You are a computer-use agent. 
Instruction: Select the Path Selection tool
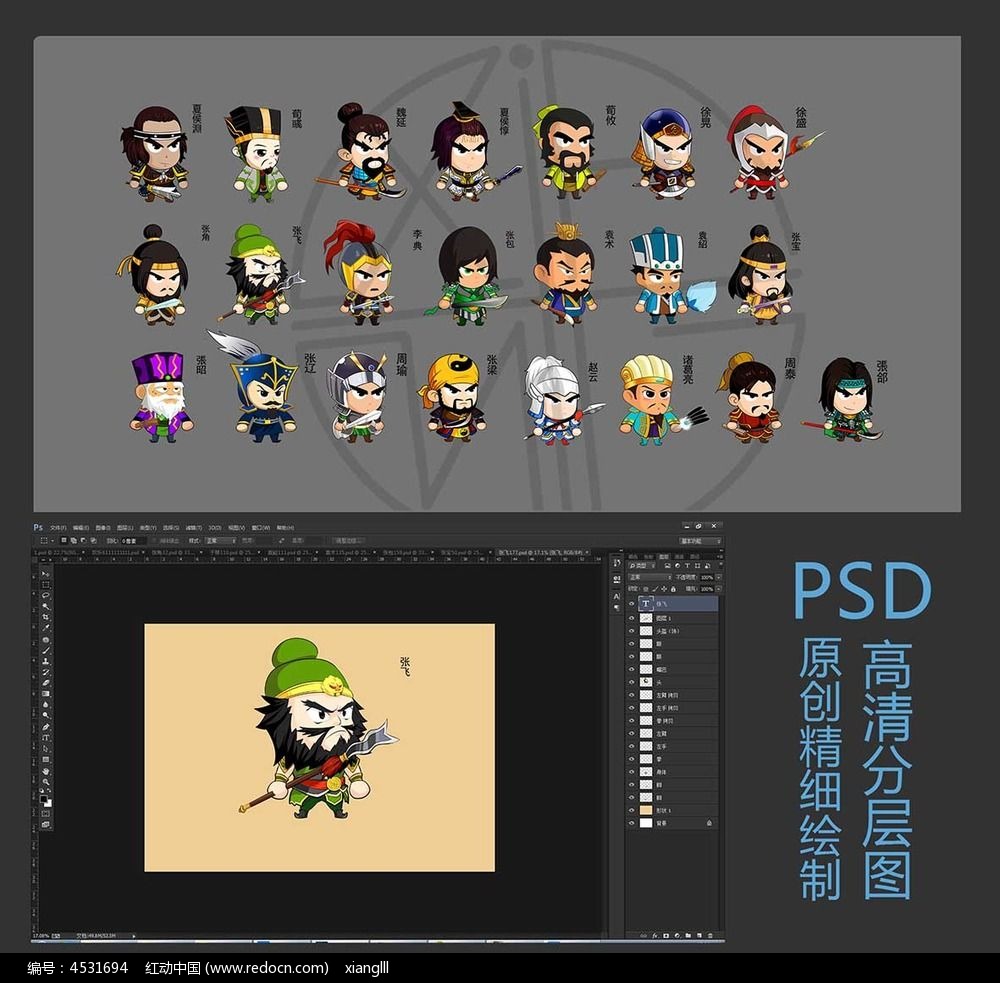(x=46, y=748)
